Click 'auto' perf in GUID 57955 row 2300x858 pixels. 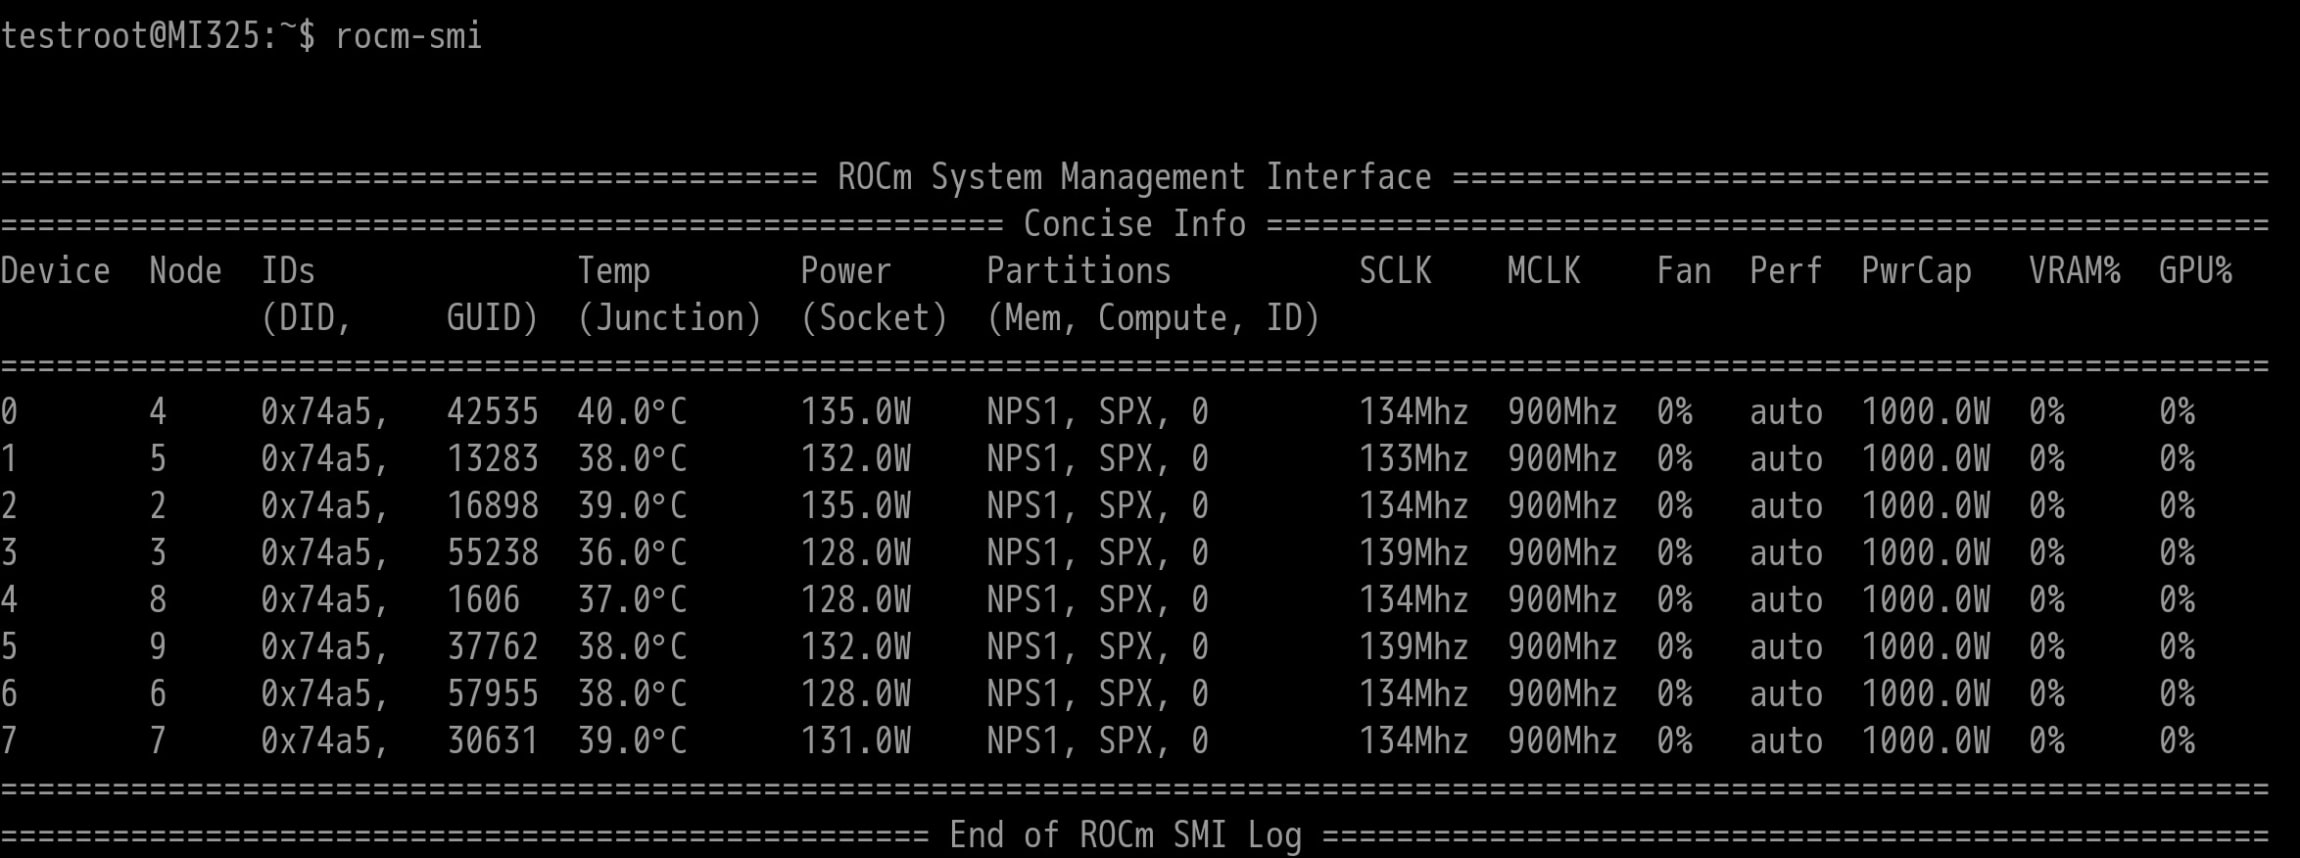(x=1785, y=694)
